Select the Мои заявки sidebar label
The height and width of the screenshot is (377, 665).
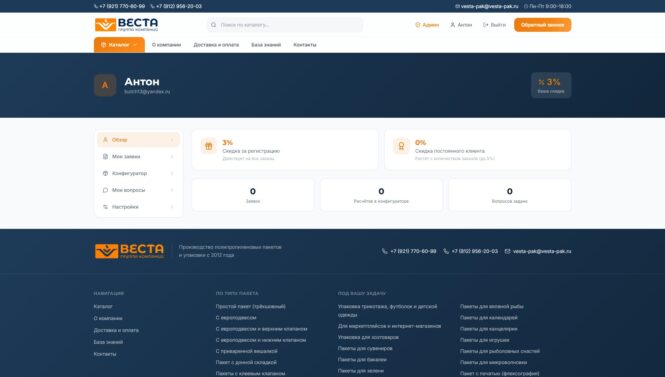pos(126,156)
